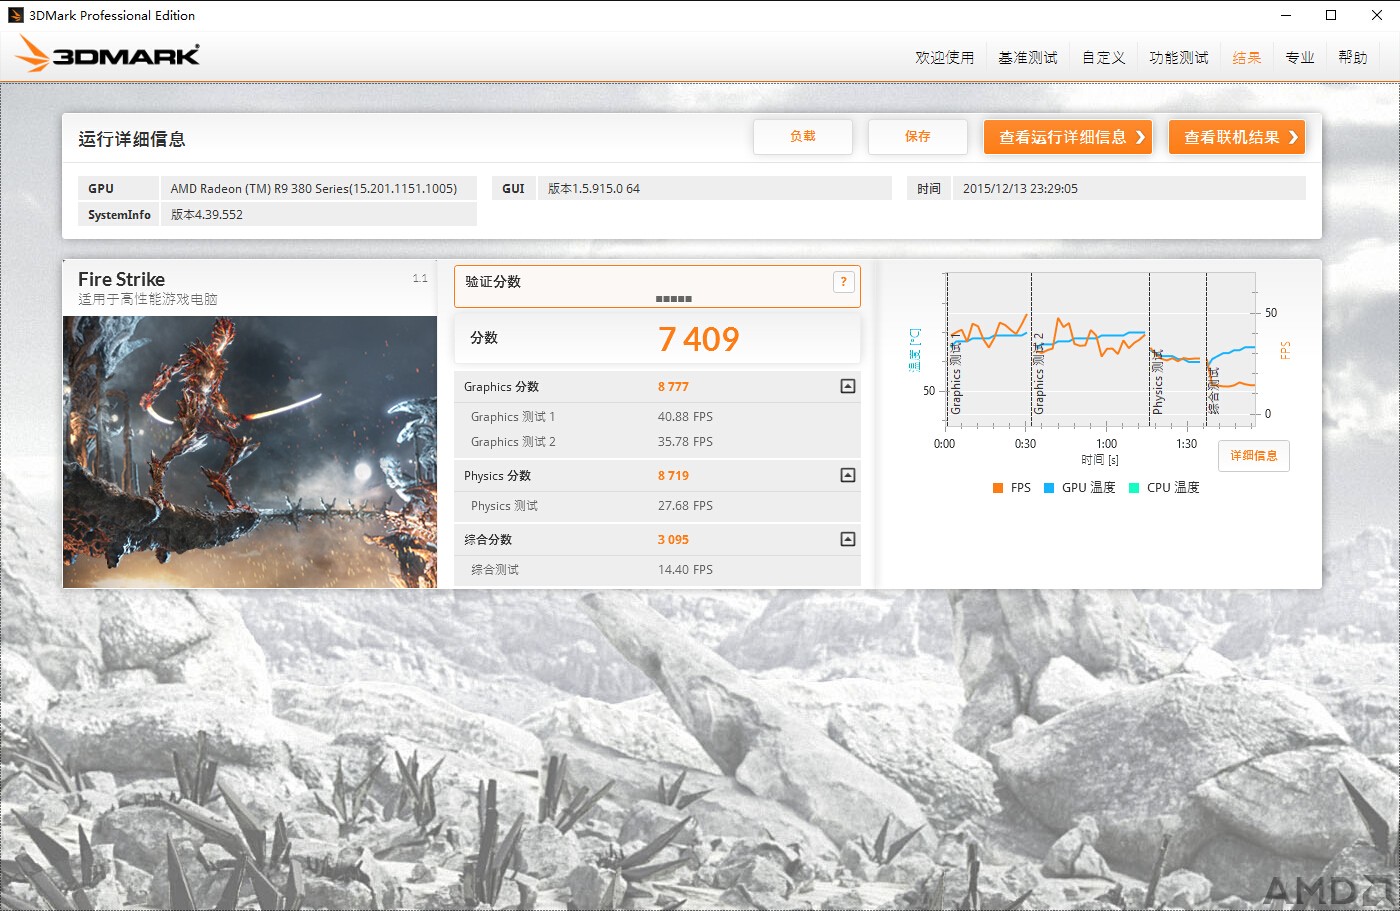Collapse the Graphics 分数 section

tap(848, 386)
